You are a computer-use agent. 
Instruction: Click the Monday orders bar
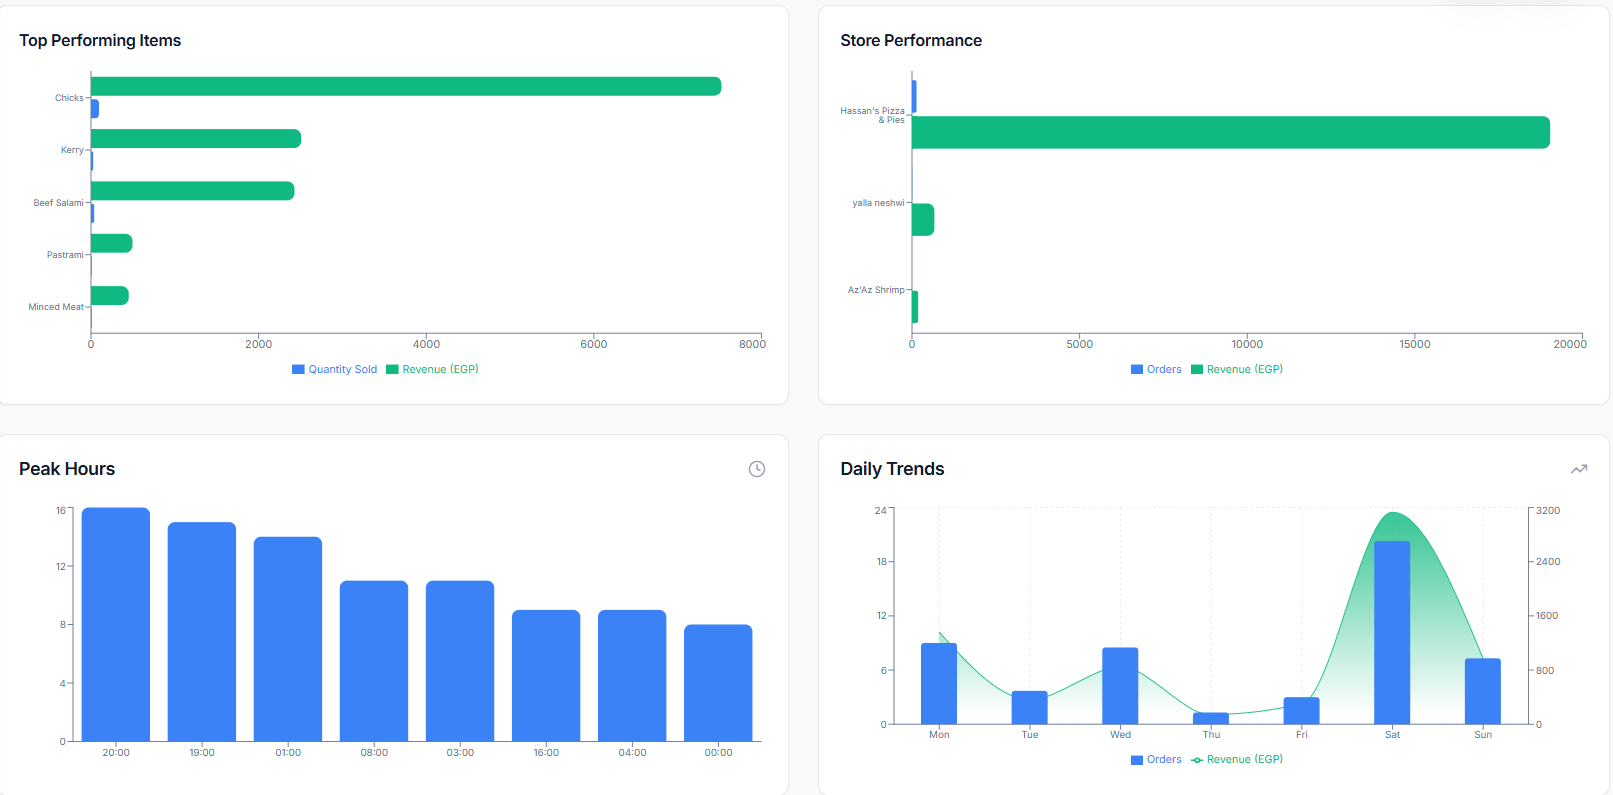pyautogui.click(x=939, y=683)
